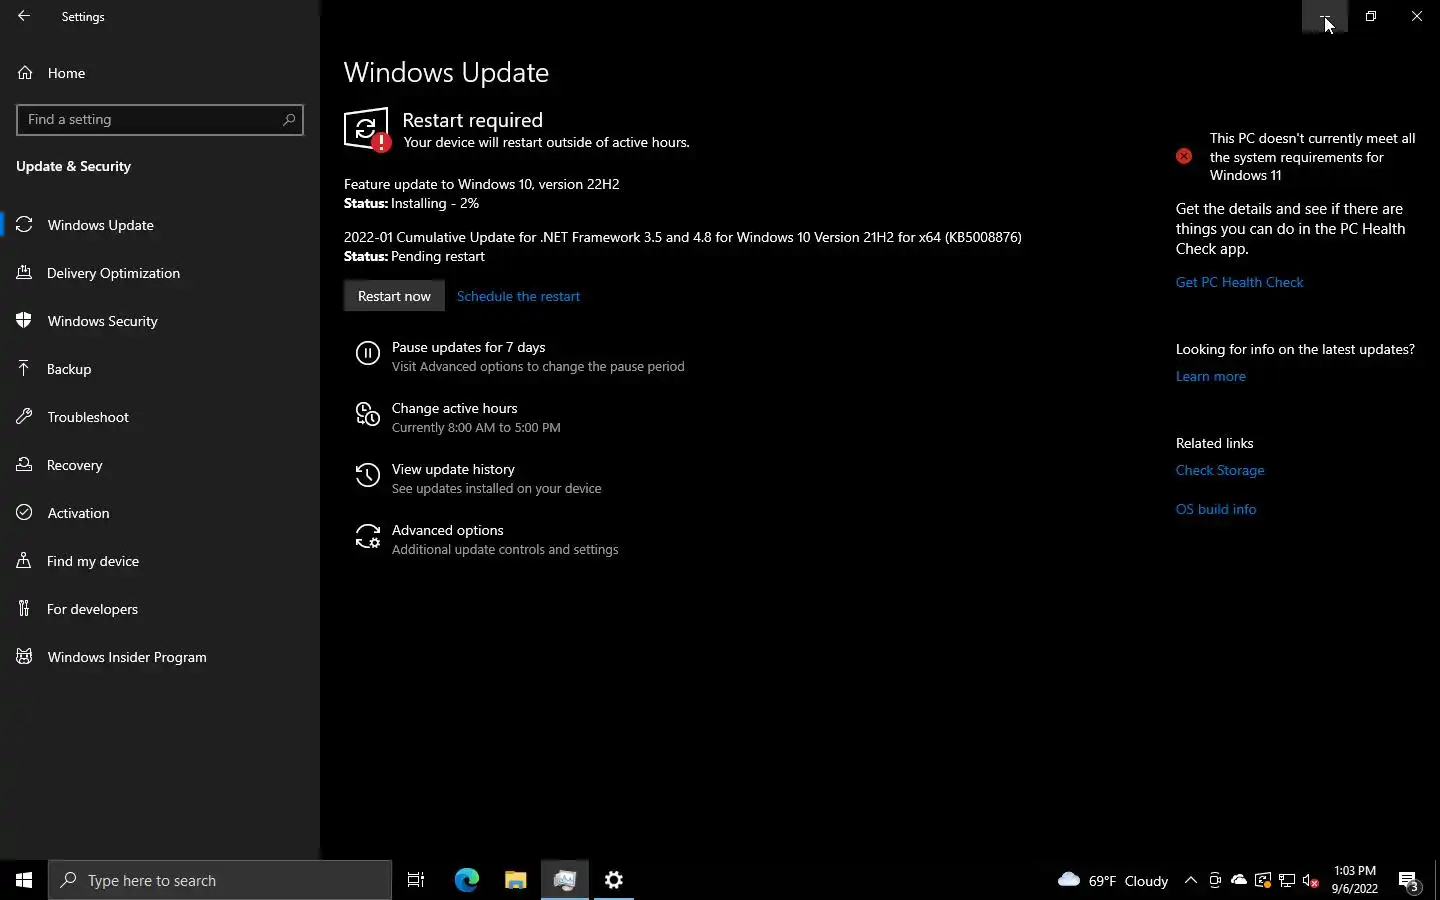
Task: Go to Recovery settings
Action: 160,465
